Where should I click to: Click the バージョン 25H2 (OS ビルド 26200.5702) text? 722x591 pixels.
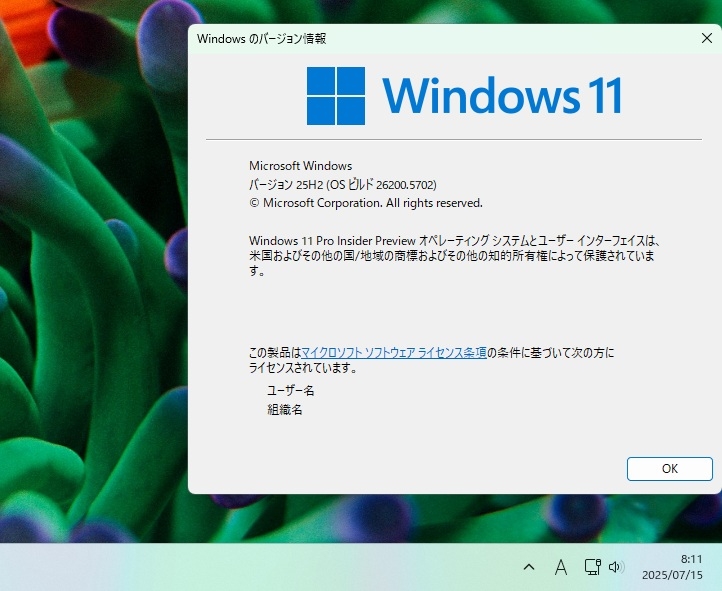coord(343,185)
